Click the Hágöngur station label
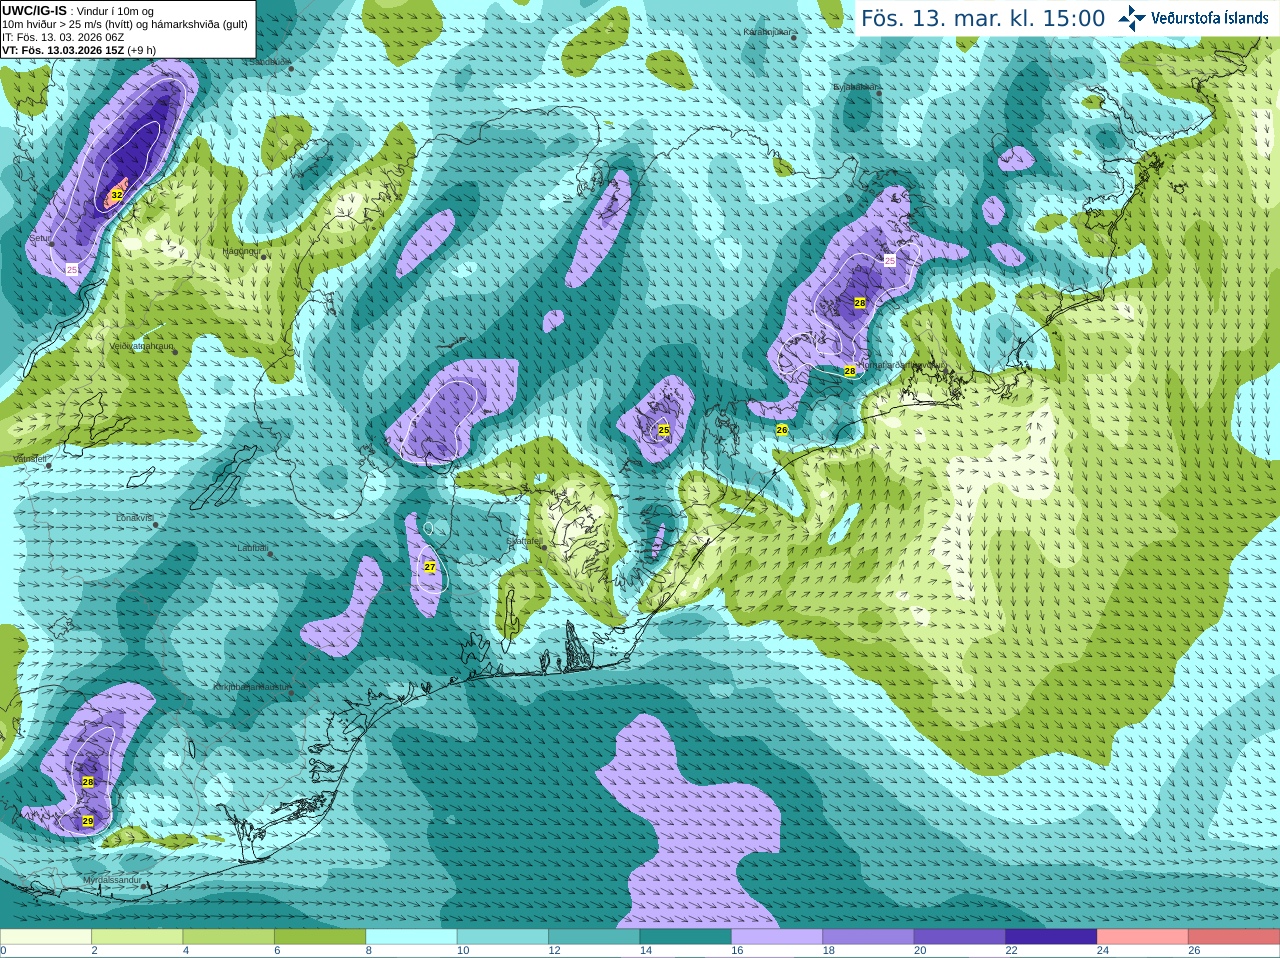 coord(241,251)
